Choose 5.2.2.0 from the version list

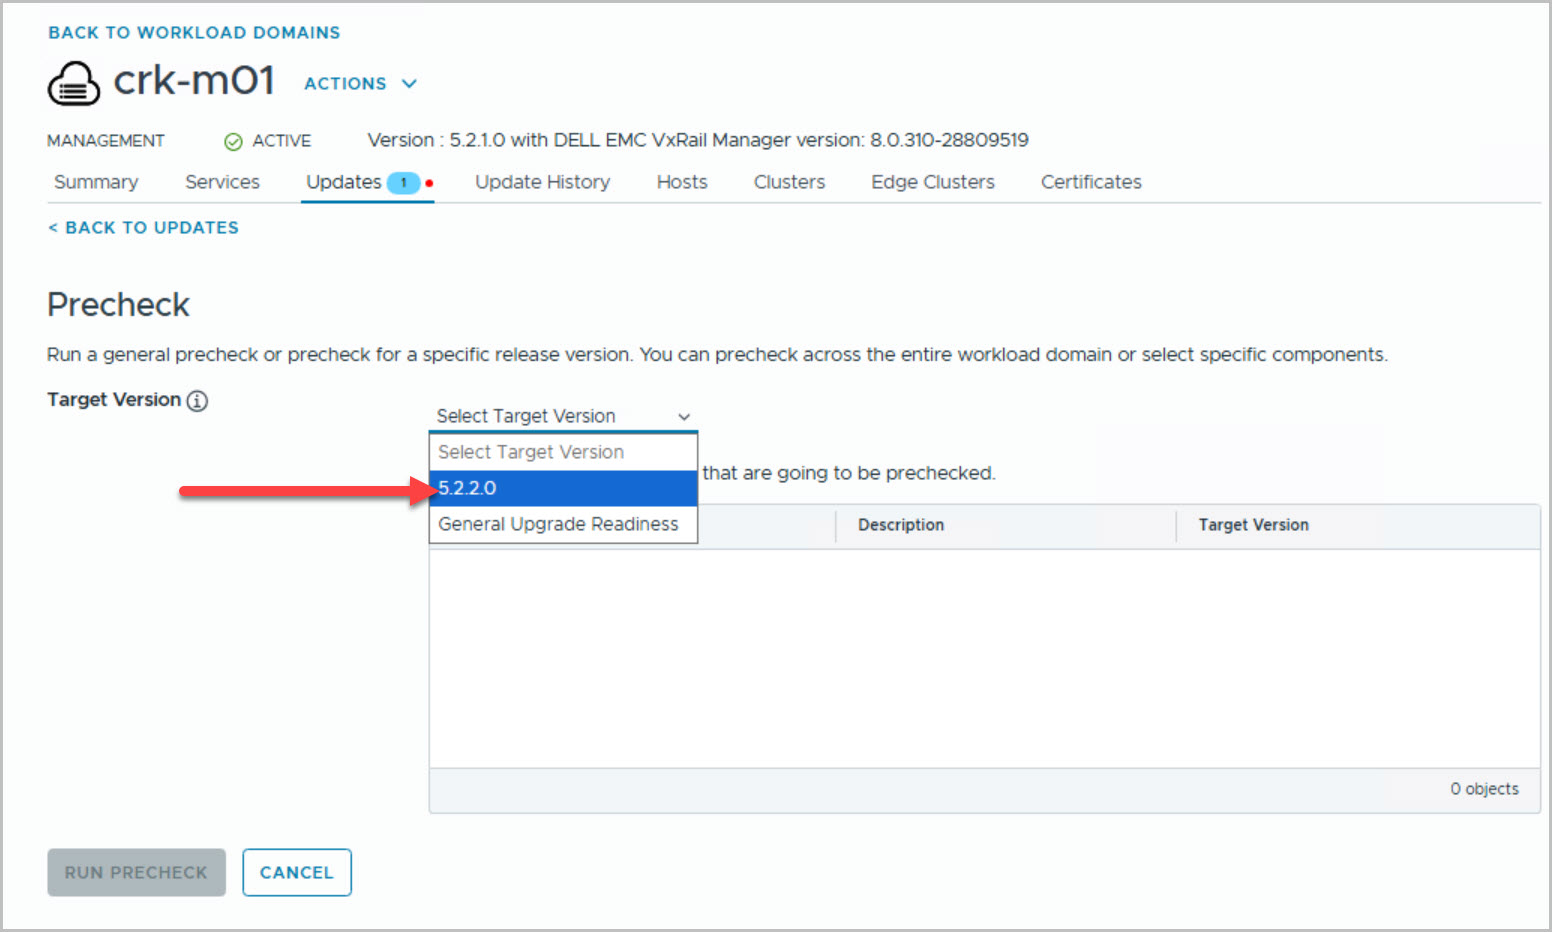(563, 488)
